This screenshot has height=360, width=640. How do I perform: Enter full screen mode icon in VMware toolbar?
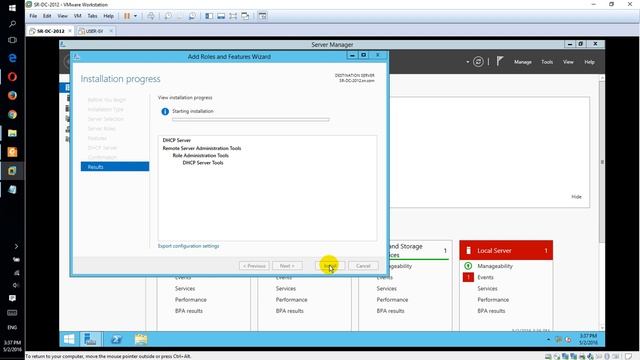tap(233, 16)
